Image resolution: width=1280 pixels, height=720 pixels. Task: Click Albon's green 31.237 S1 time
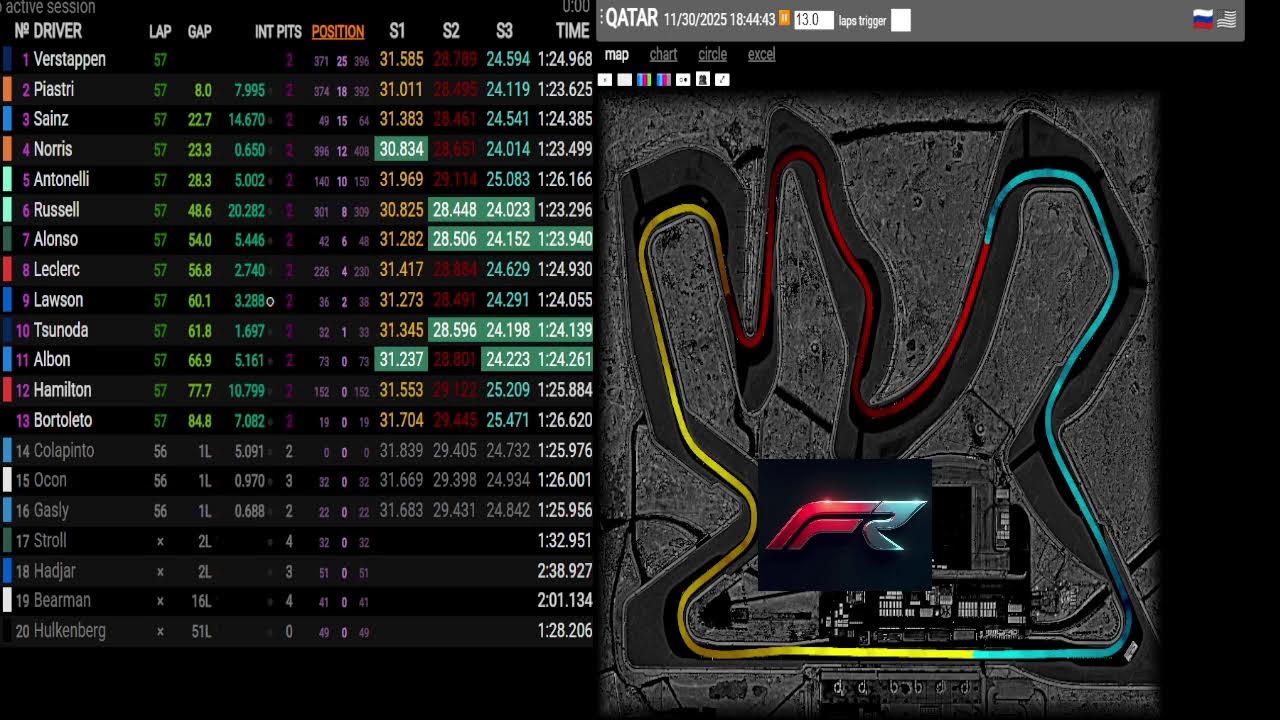(x=401, y=359)
